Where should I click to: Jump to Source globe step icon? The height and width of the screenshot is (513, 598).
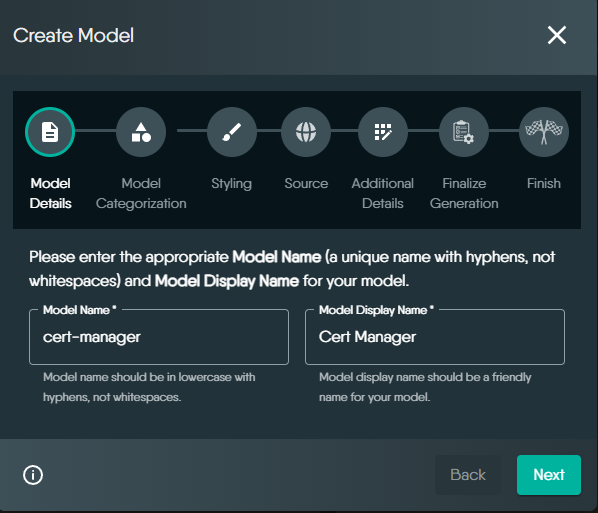click(306, 132)
